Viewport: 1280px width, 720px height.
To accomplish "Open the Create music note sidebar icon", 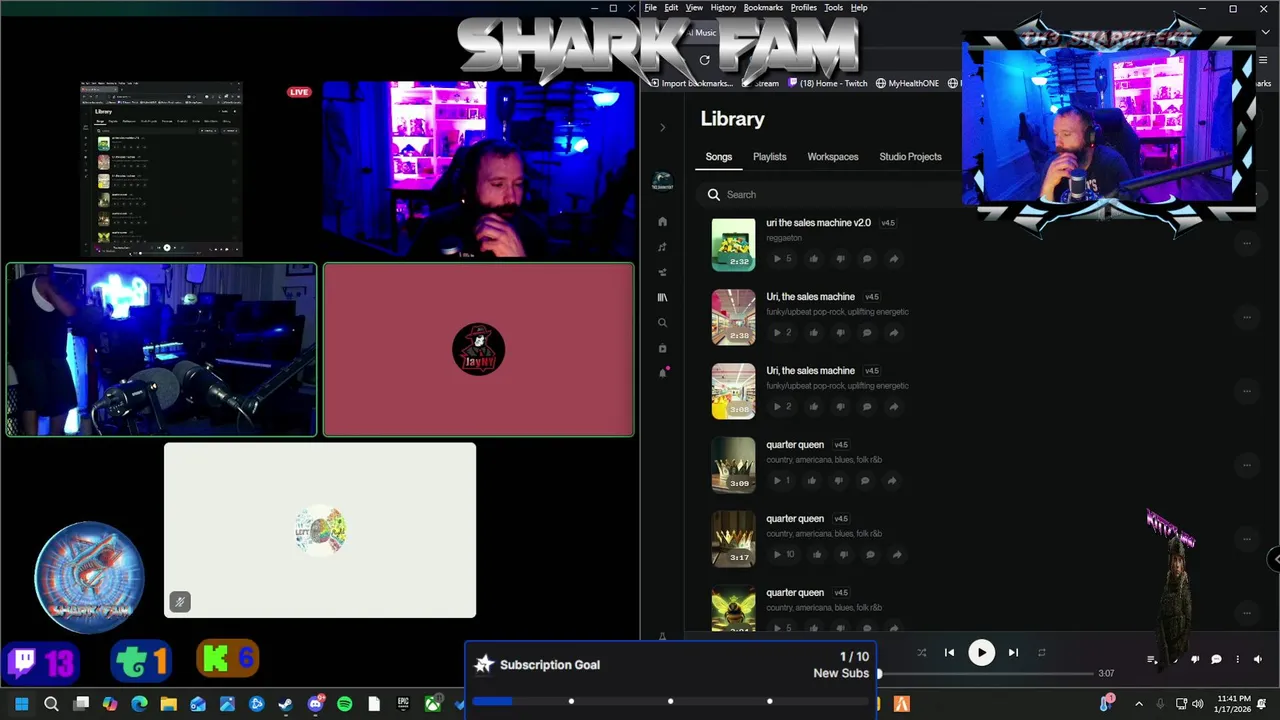I will pyautogui.click(x=662, y=247).
